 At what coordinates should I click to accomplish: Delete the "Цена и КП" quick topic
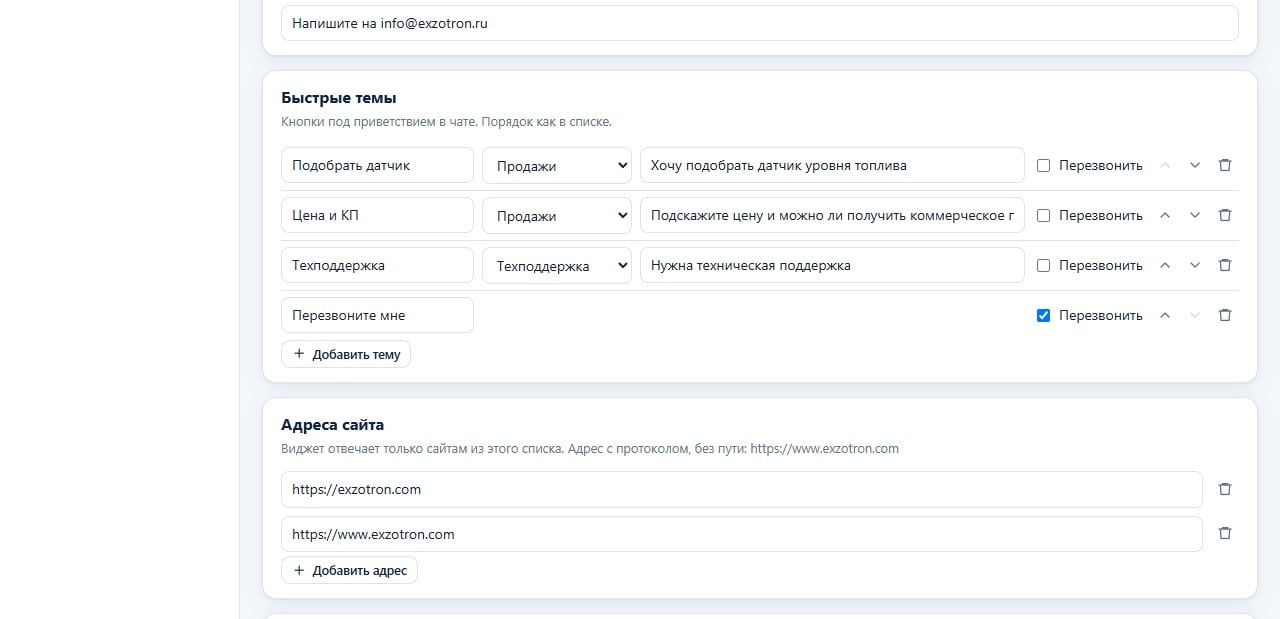pyautogui.click(x=1225, y=215)
